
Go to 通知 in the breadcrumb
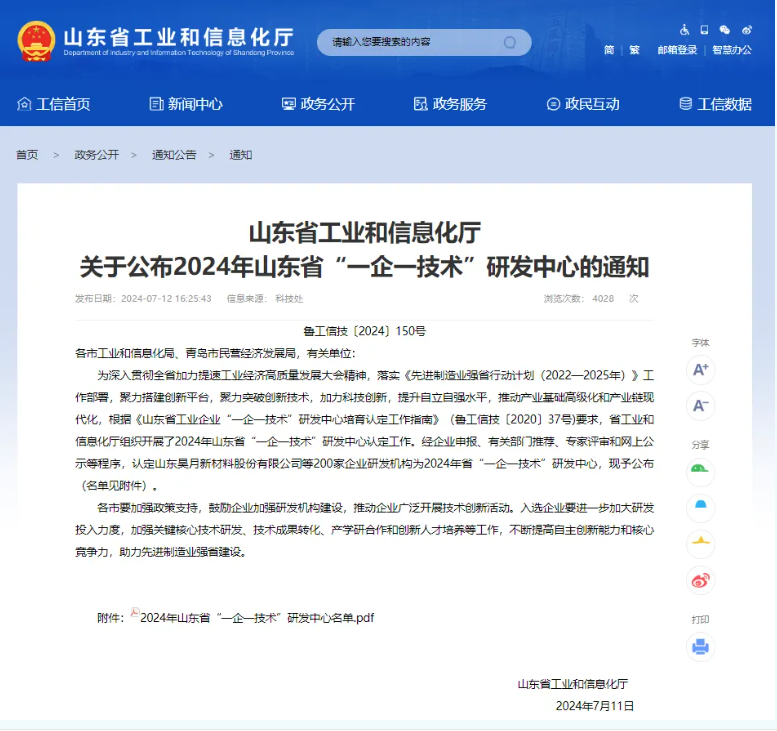click(240, 155)
